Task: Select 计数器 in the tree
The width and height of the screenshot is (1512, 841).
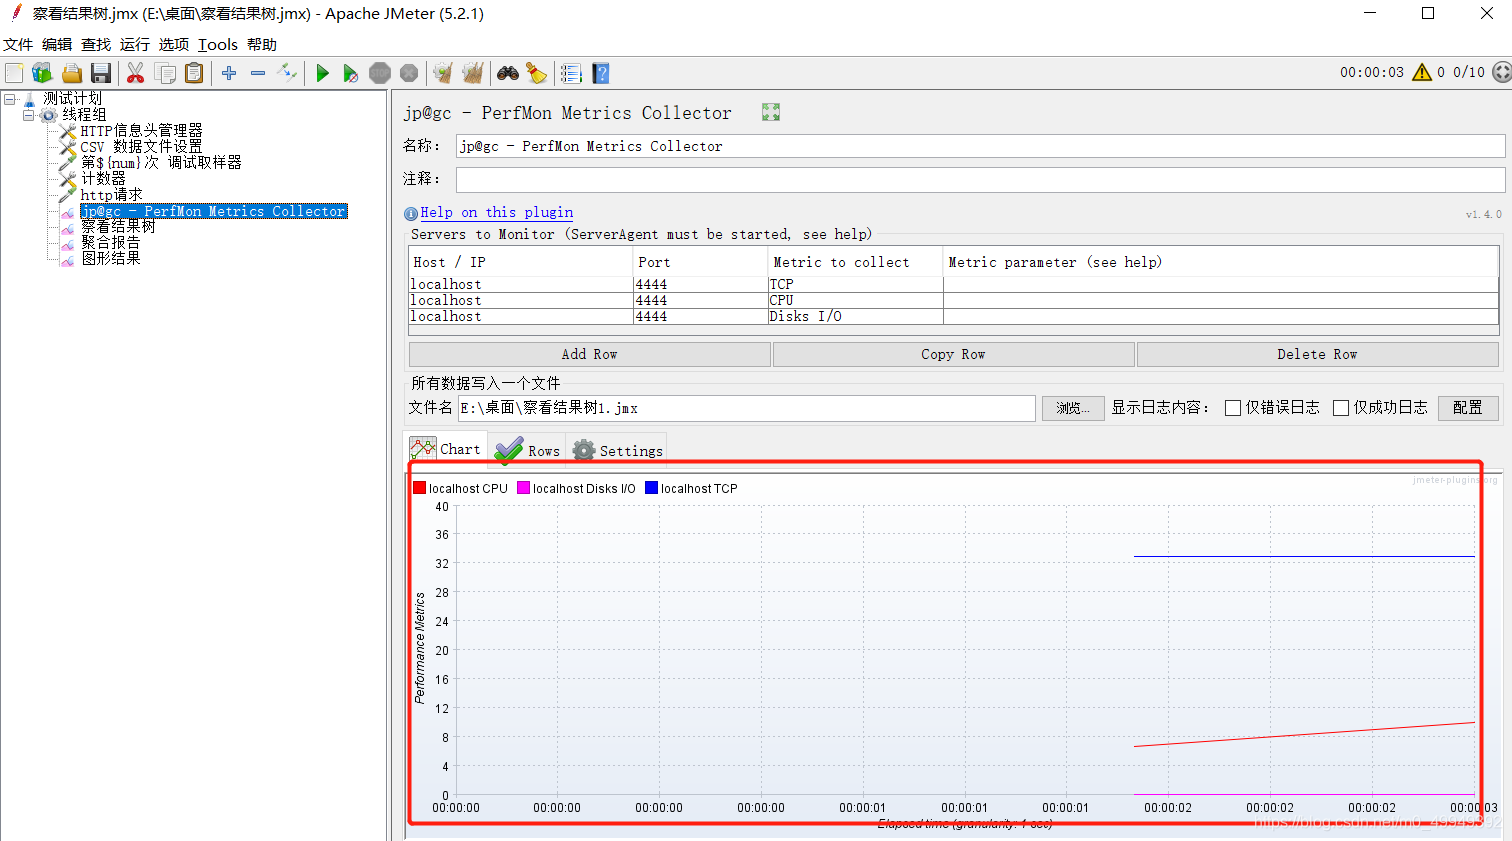Action: coord(103,179)
